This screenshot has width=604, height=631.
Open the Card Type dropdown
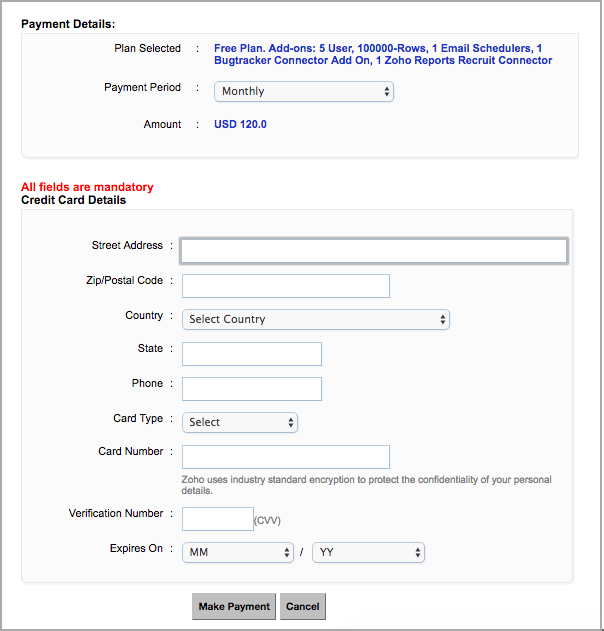click(240, 422)
